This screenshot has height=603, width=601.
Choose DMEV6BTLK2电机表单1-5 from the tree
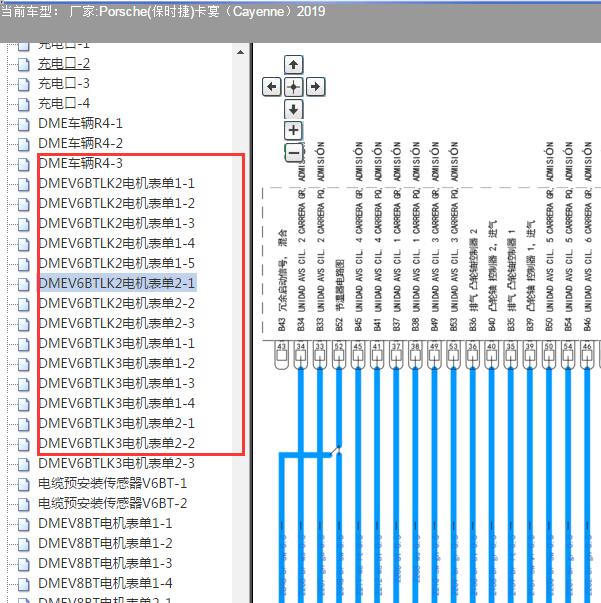point(116,263)
